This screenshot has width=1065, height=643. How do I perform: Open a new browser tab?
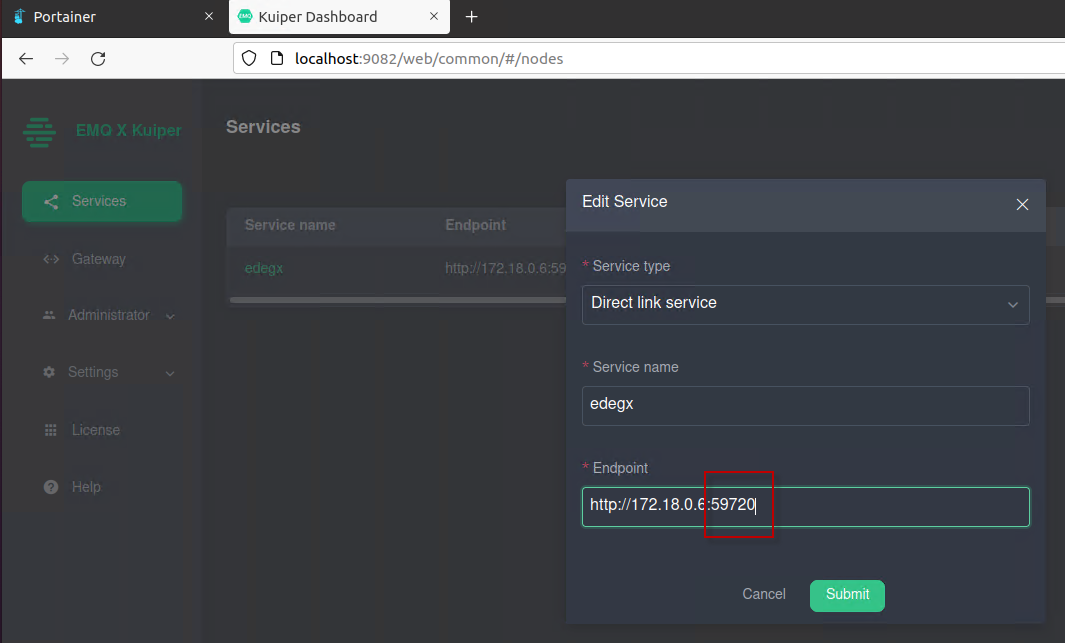click(x=471, y=17)
